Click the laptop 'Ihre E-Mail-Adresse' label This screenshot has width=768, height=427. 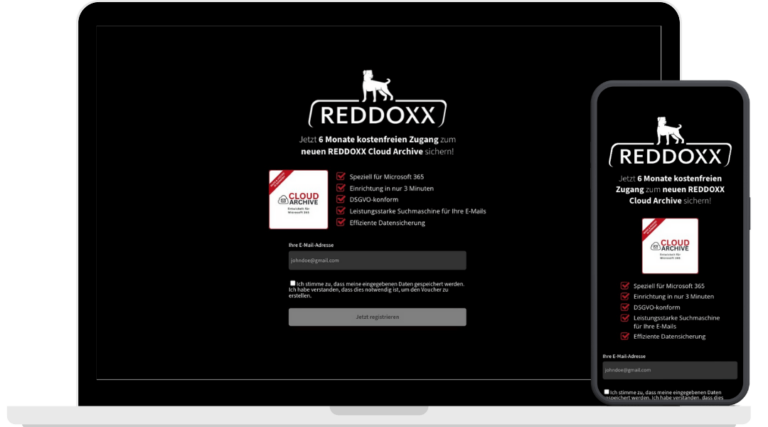pos(311,245)
